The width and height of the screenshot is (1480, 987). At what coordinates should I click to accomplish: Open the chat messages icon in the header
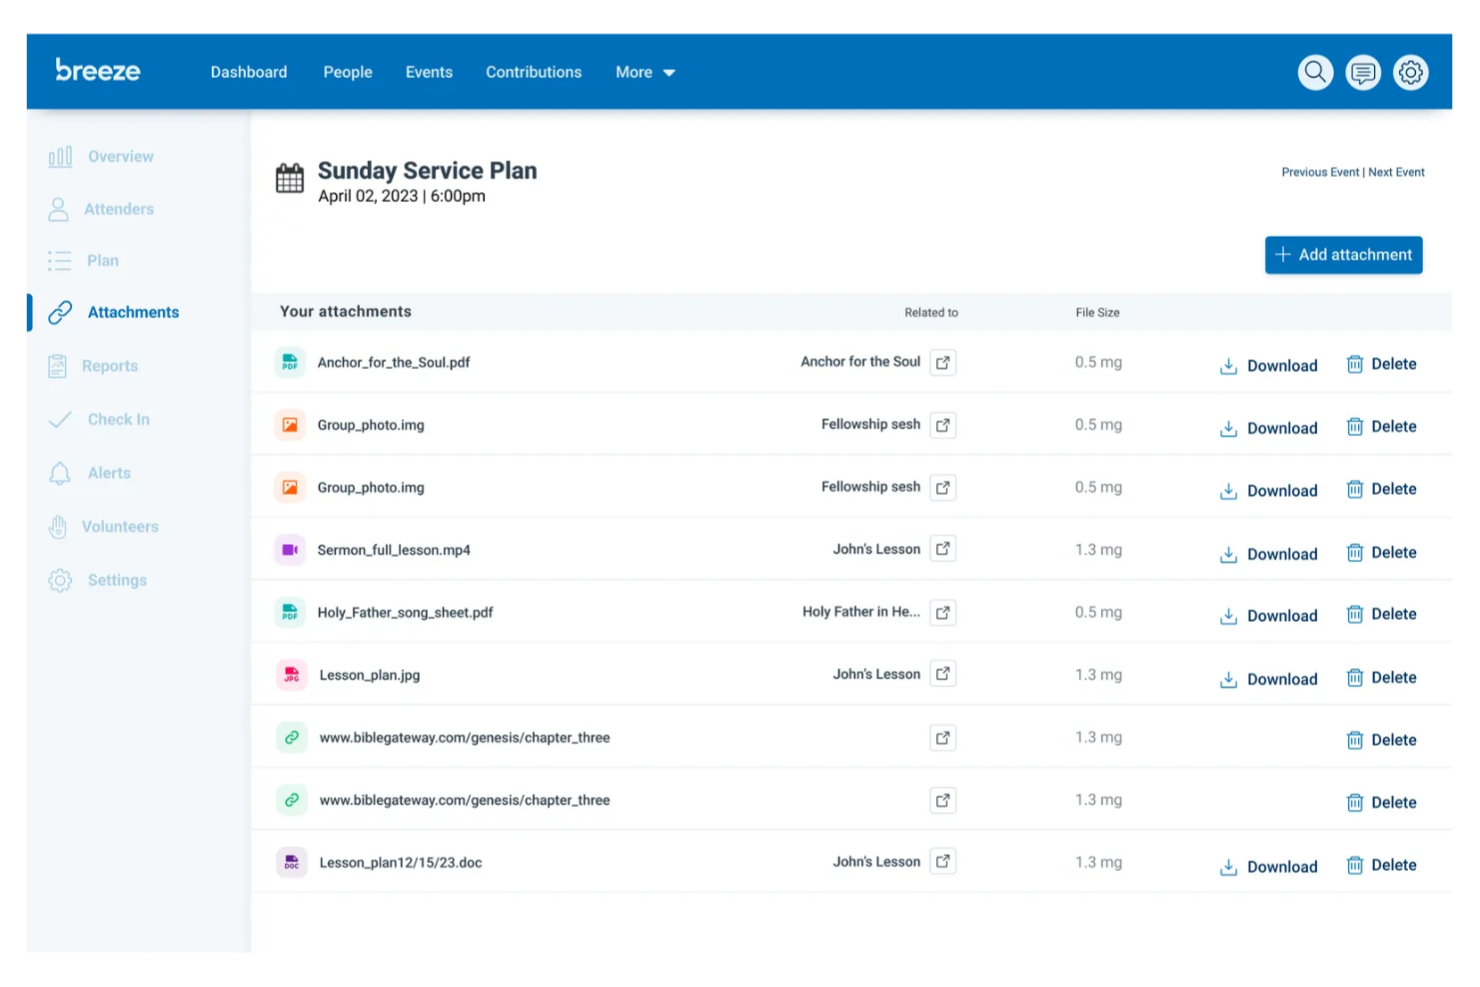pyautogui.click(x=1363, y=72)
